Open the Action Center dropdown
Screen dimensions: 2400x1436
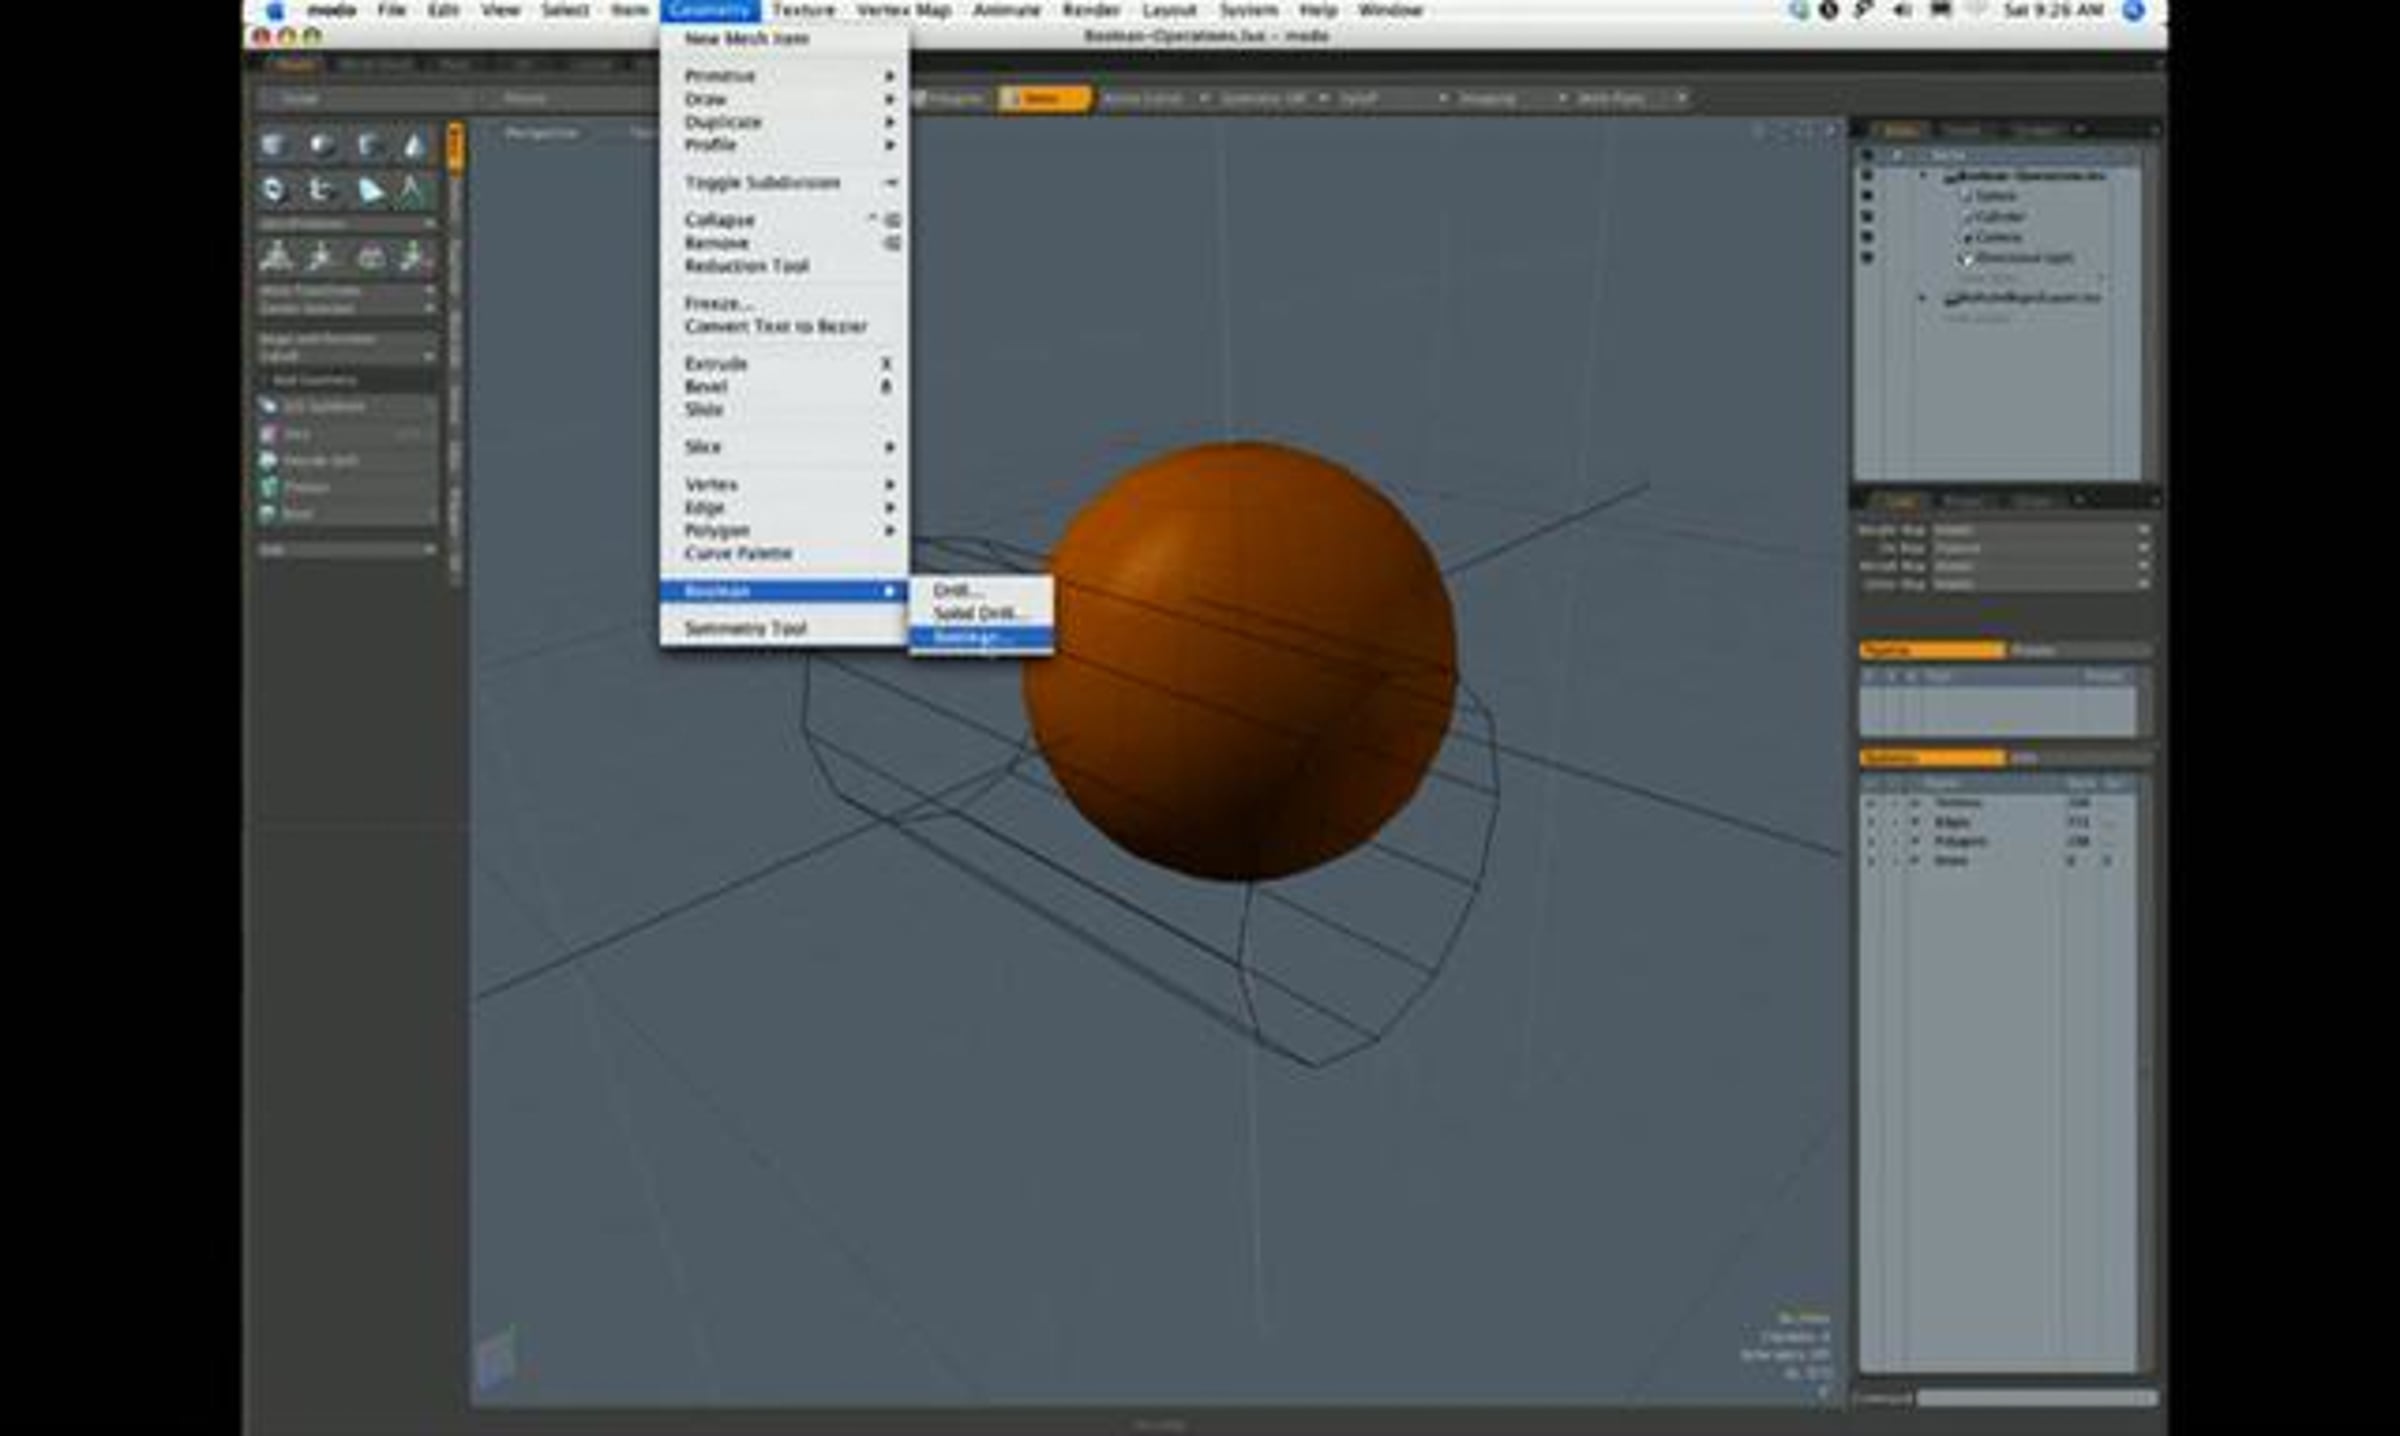tap(1155, 98)
